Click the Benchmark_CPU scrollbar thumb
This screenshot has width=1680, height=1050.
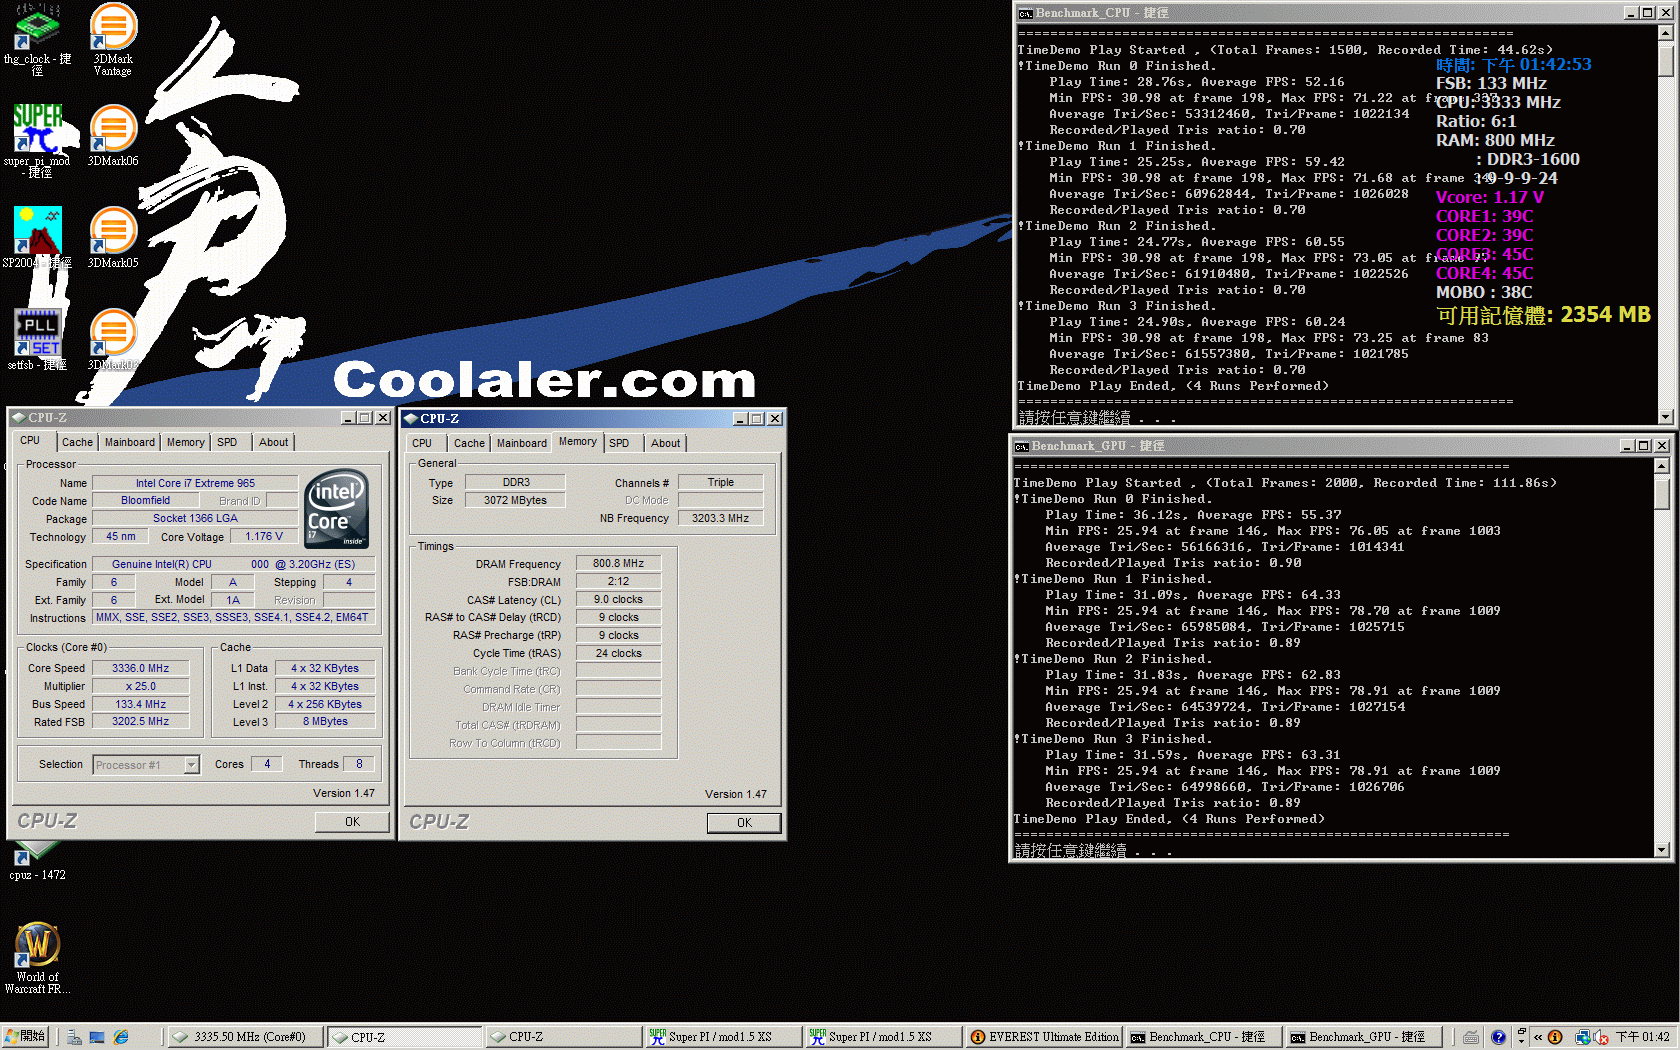[1665, 59]
